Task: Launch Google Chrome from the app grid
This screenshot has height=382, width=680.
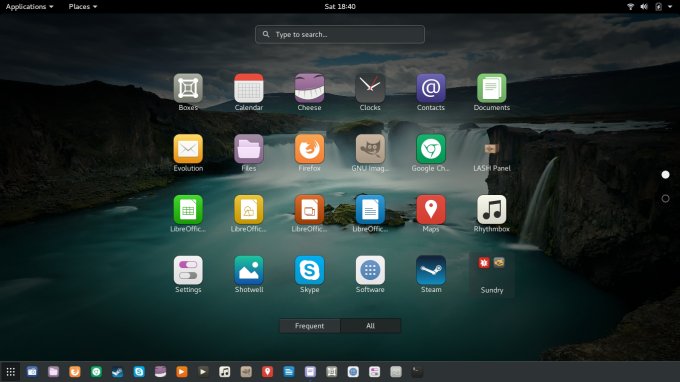Action: coord(431,149)
